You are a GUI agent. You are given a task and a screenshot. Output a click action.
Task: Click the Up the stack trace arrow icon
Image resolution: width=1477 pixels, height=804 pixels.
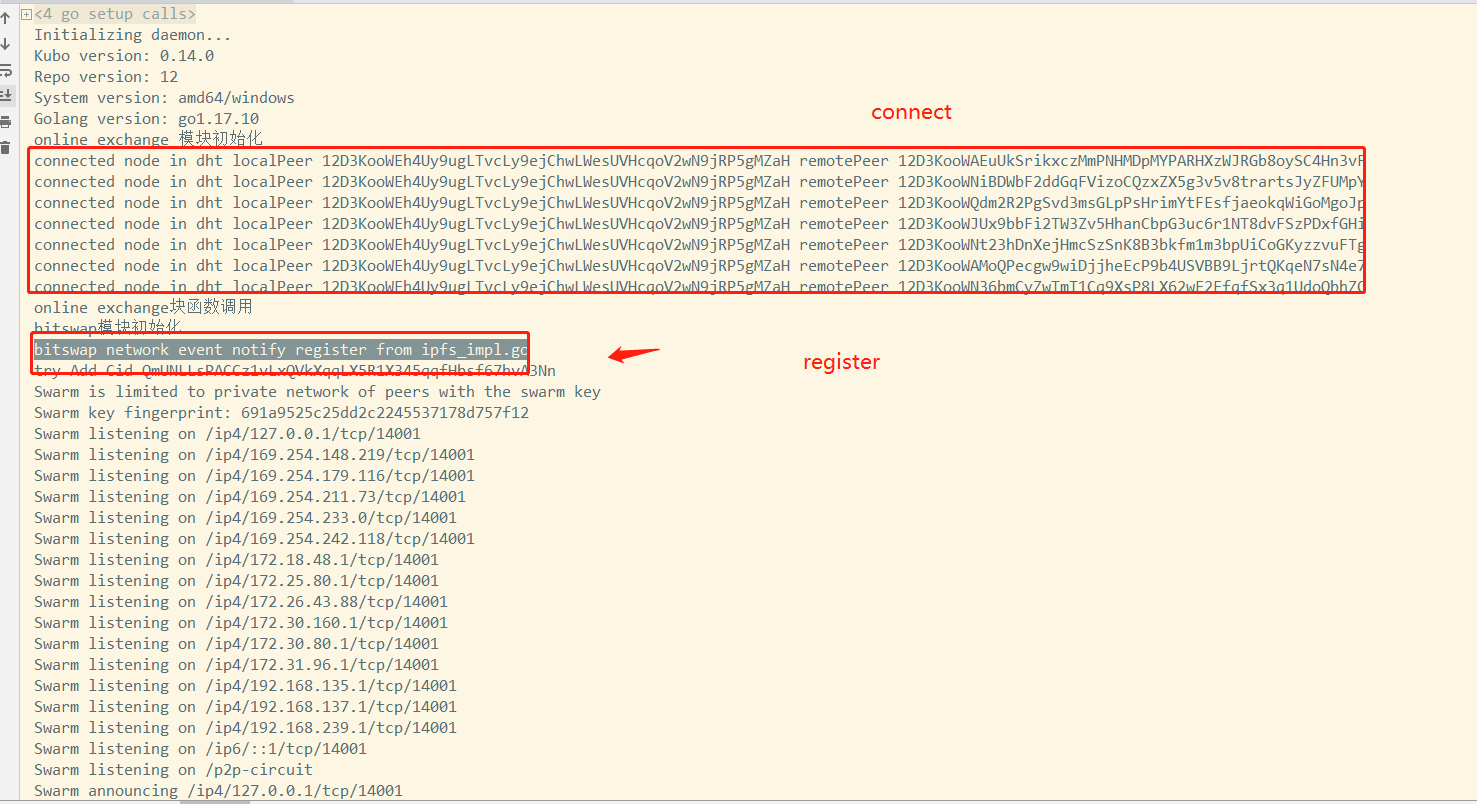(5, 17)
